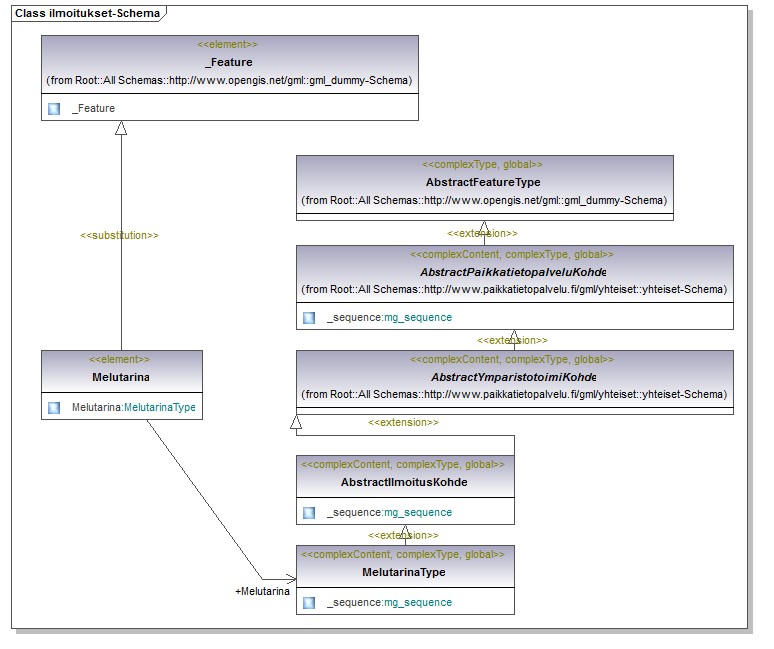This screenshot has width=774, height=649.
Task: Click <<complexType, global>> stereotype of AbstractFeatureType
Action: point(482,164)
